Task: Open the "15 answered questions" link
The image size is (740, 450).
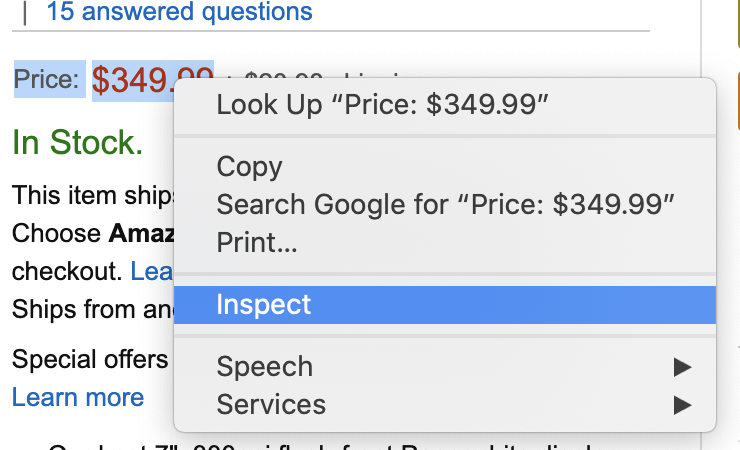Action: coord(179,13)
